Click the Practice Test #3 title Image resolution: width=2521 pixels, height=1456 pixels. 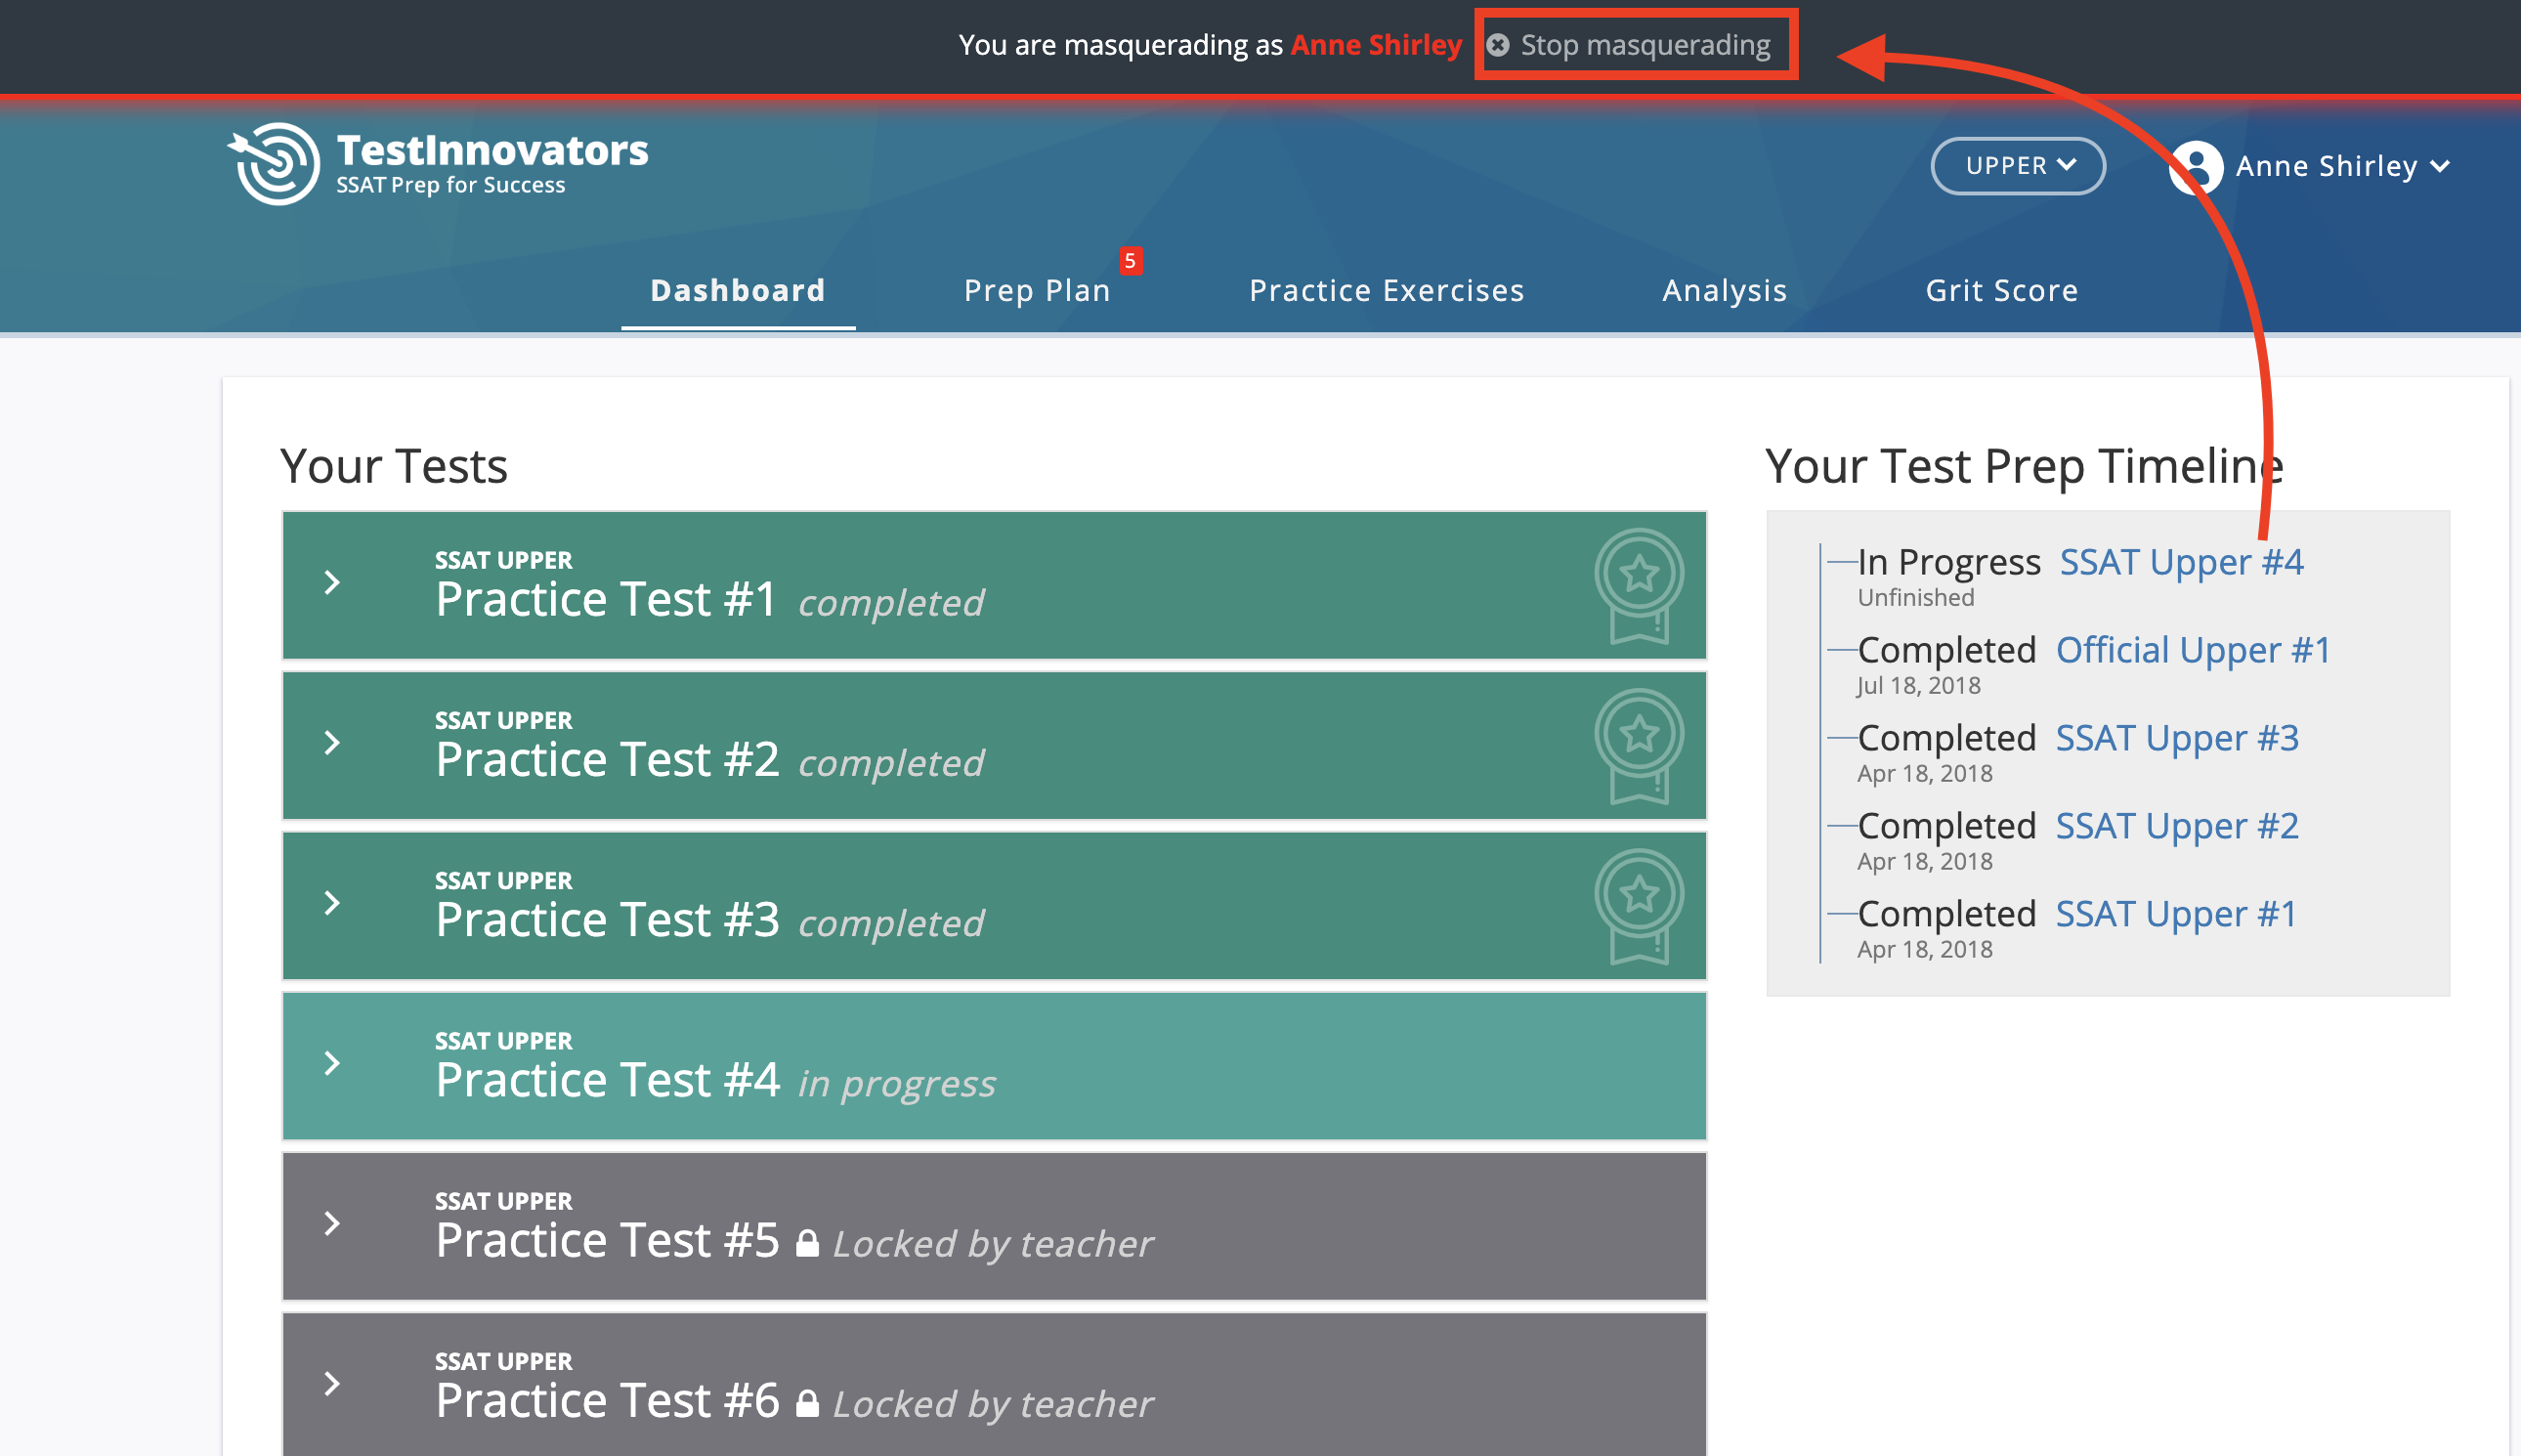607,919
